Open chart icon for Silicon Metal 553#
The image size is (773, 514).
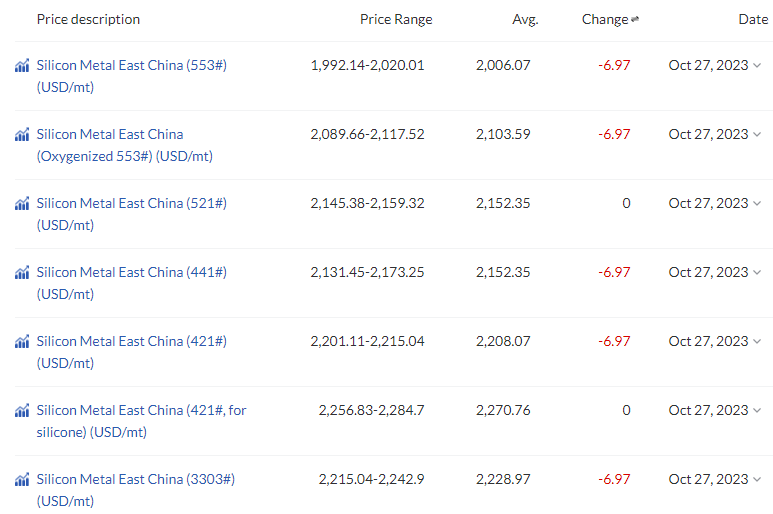(22, 66)
